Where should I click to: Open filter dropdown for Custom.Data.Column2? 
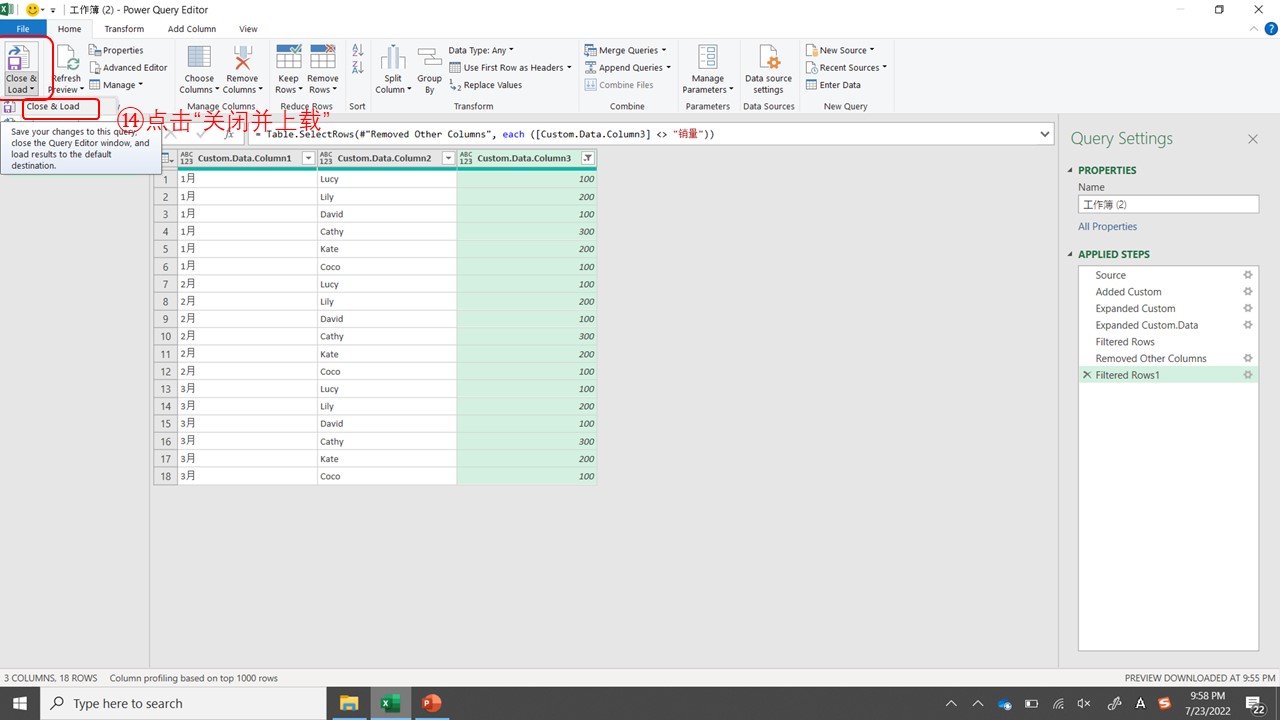(448, 158)
